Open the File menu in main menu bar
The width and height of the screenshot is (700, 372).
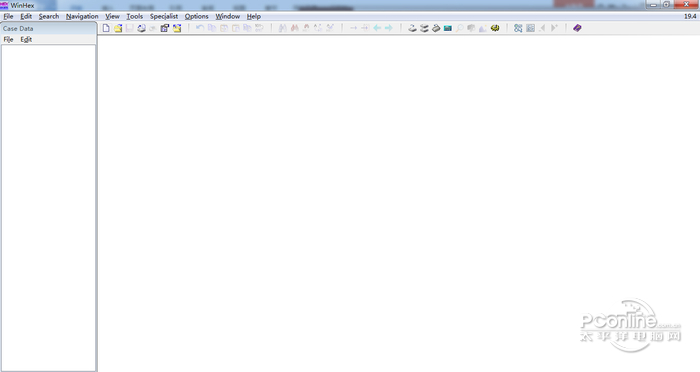(x=8, y=17)
